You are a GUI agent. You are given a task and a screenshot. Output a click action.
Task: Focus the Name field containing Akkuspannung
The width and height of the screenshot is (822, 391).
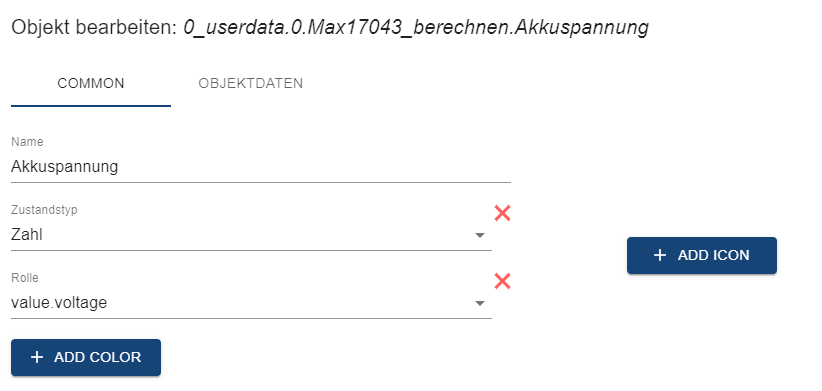(261, 167)
